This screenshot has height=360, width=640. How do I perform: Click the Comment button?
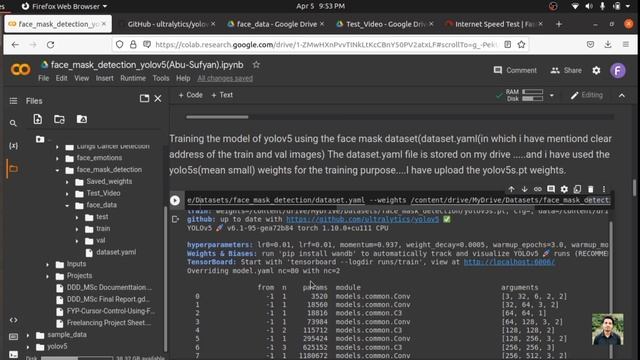coord(515,70)
